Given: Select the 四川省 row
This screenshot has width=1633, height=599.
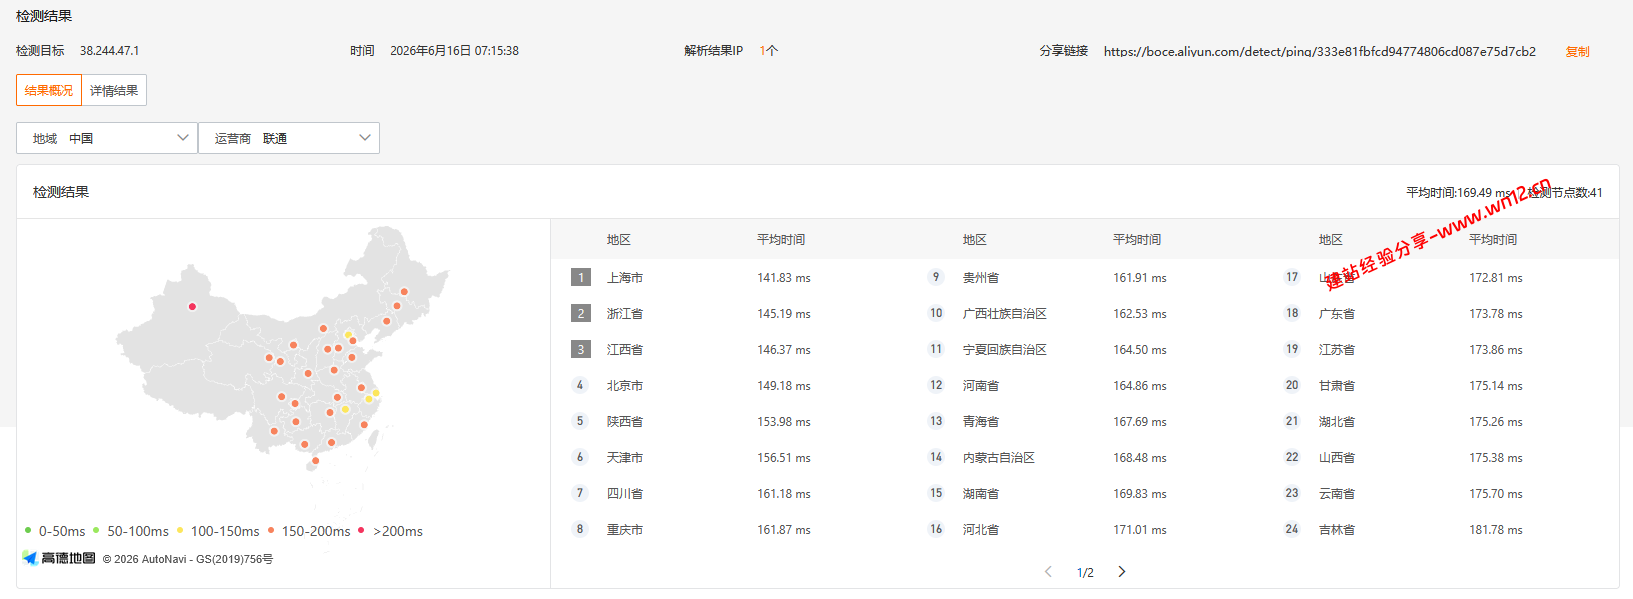Looking at the screenshot, I should [x=728, y=493].
